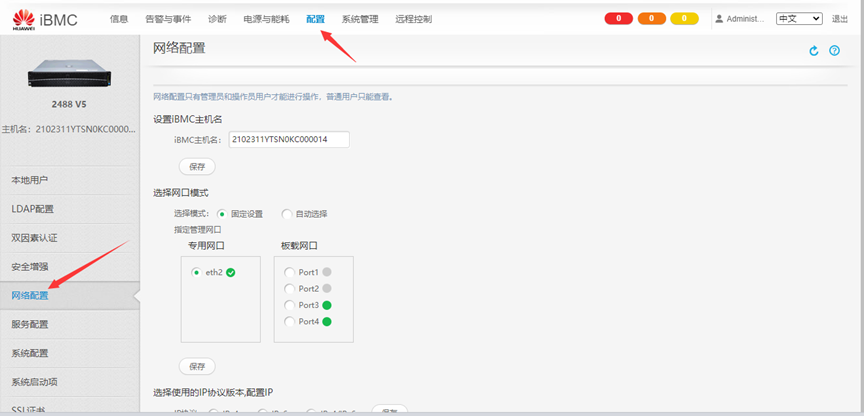
Task: Click the Huawei iBMC logo
Action: (45, 20)
